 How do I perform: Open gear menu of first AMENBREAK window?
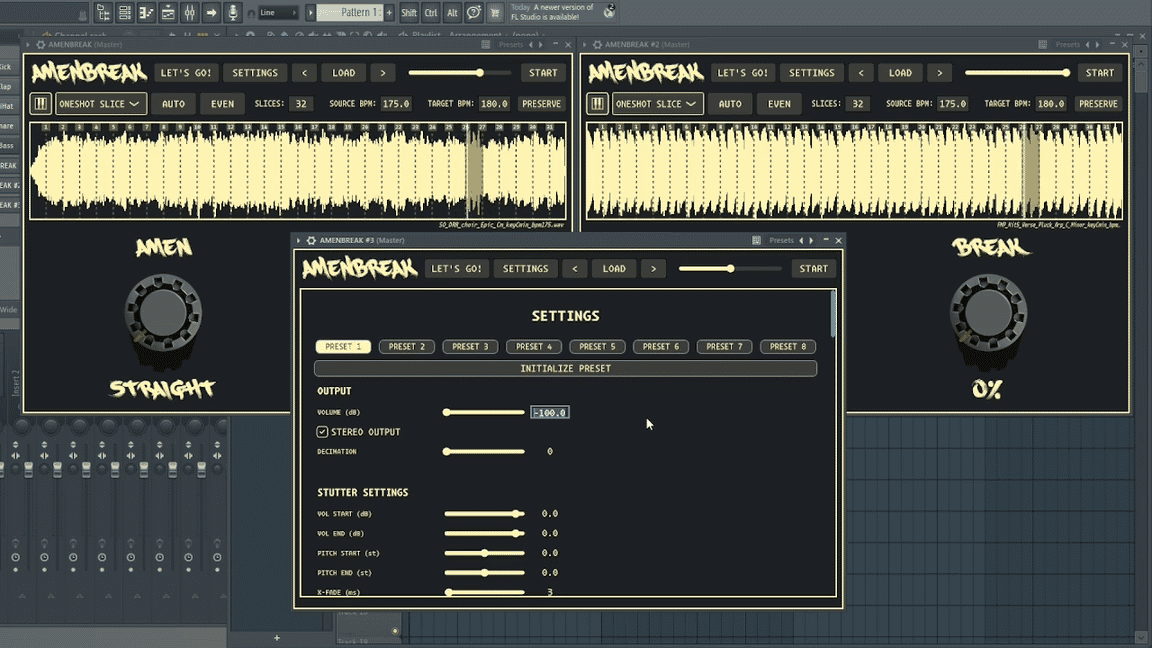[x=40, y=45]
